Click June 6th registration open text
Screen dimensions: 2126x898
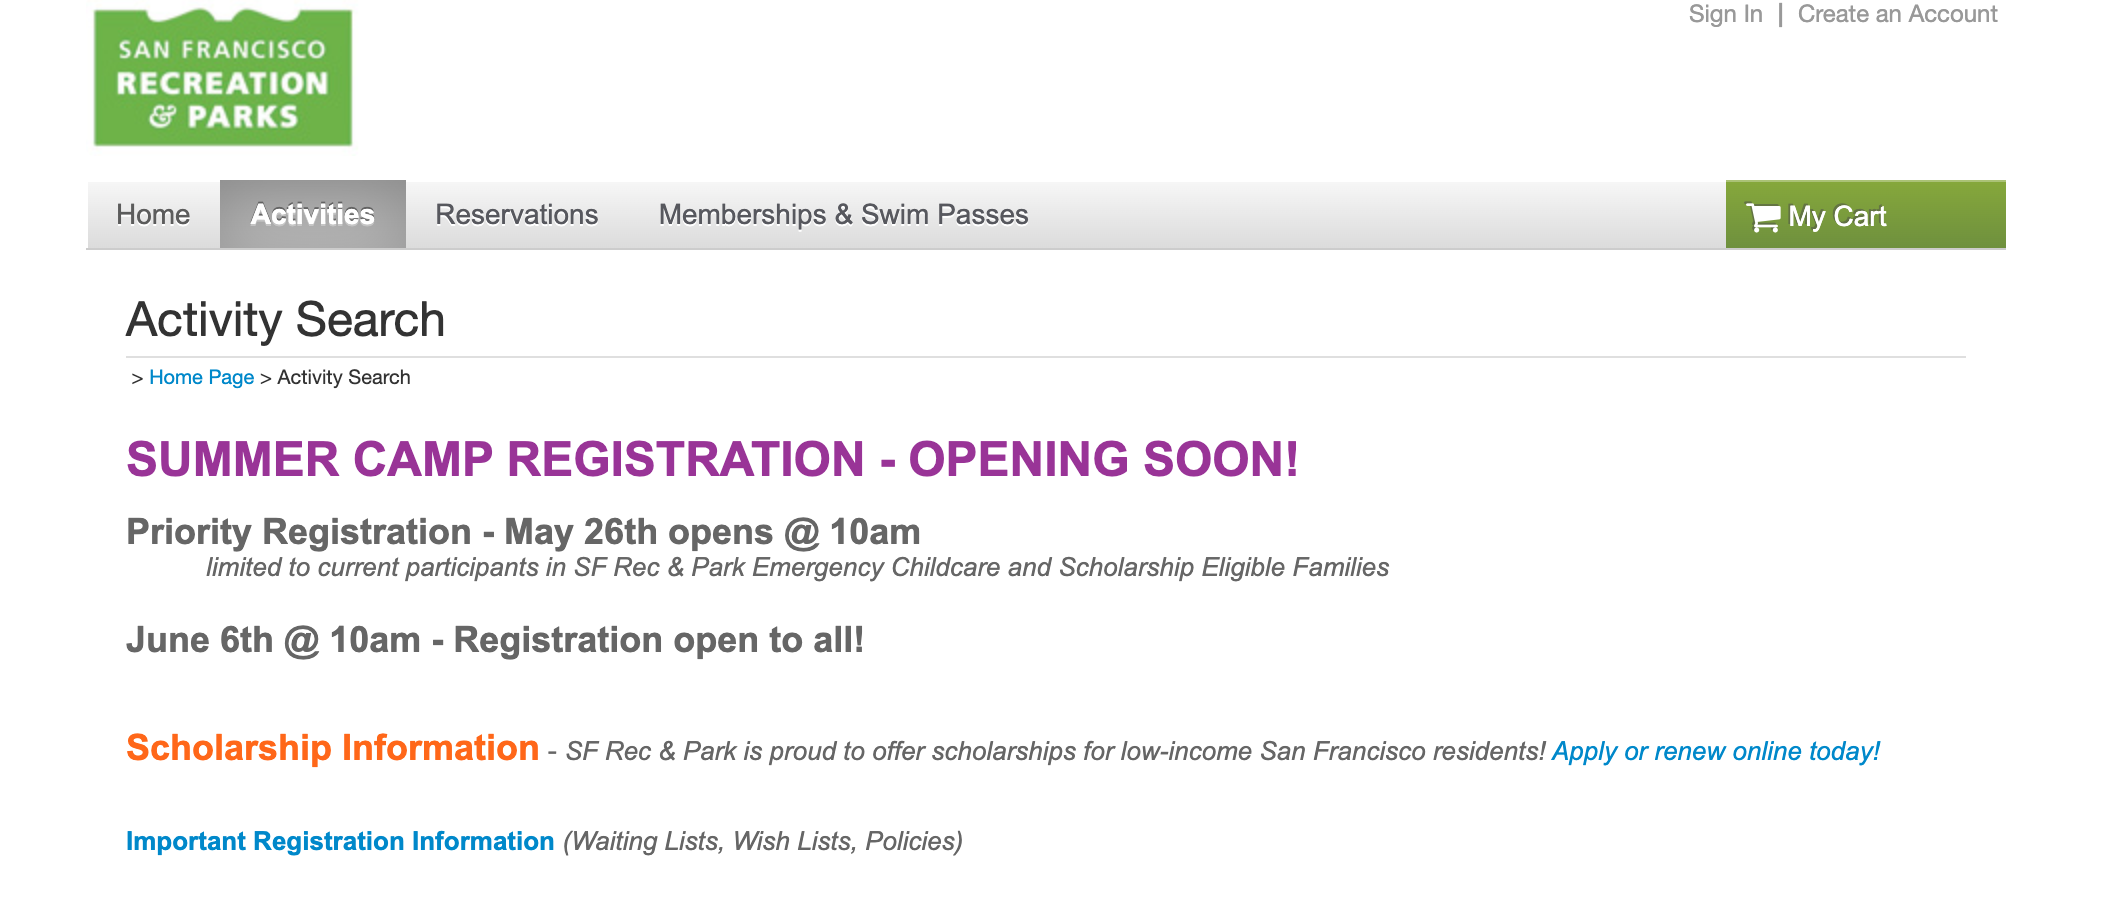[495, 640]
